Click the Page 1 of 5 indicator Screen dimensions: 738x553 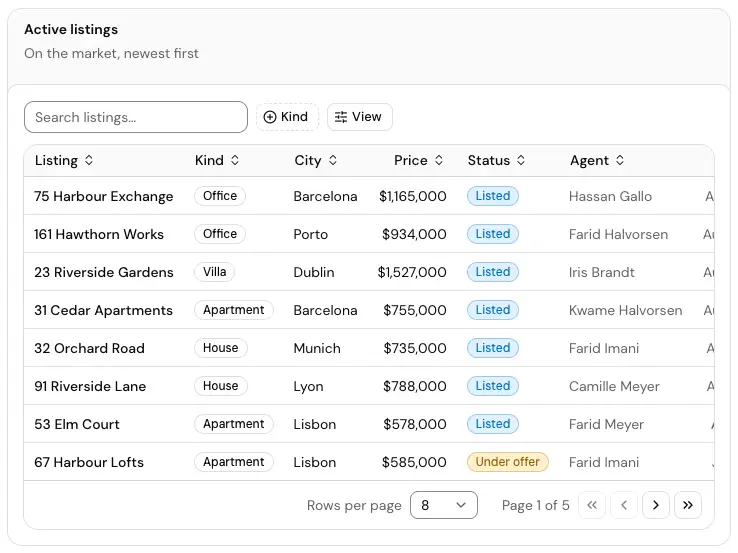536,505
